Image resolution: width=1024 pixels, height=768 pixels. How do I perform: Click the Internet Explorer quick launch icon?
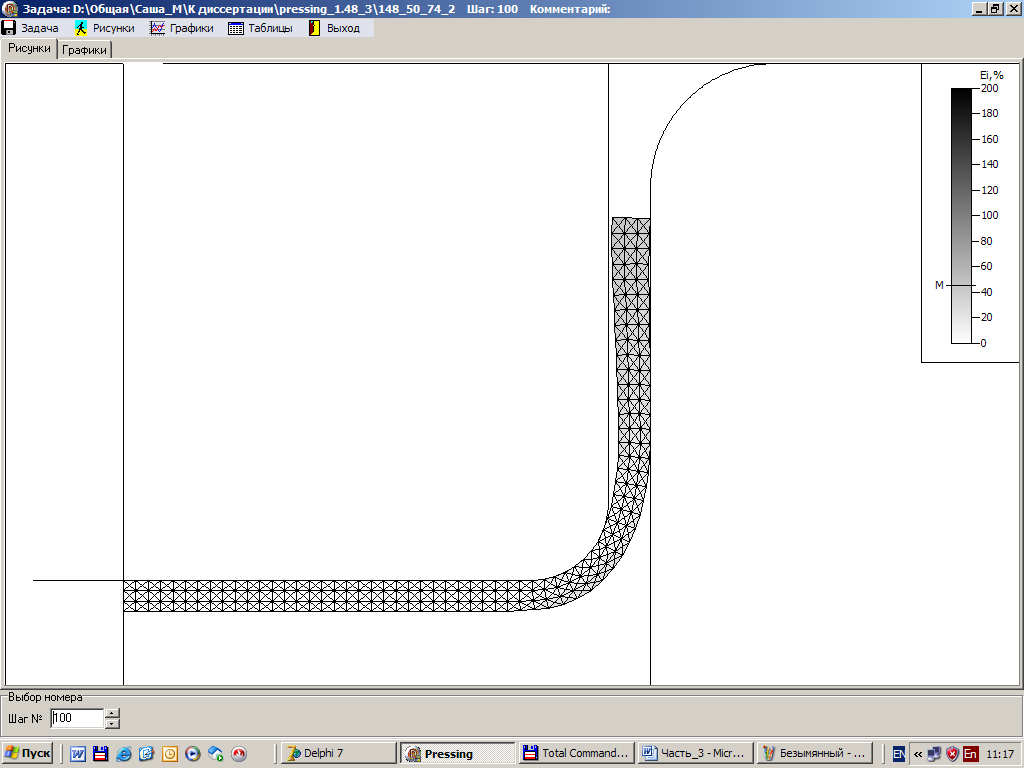124,754
